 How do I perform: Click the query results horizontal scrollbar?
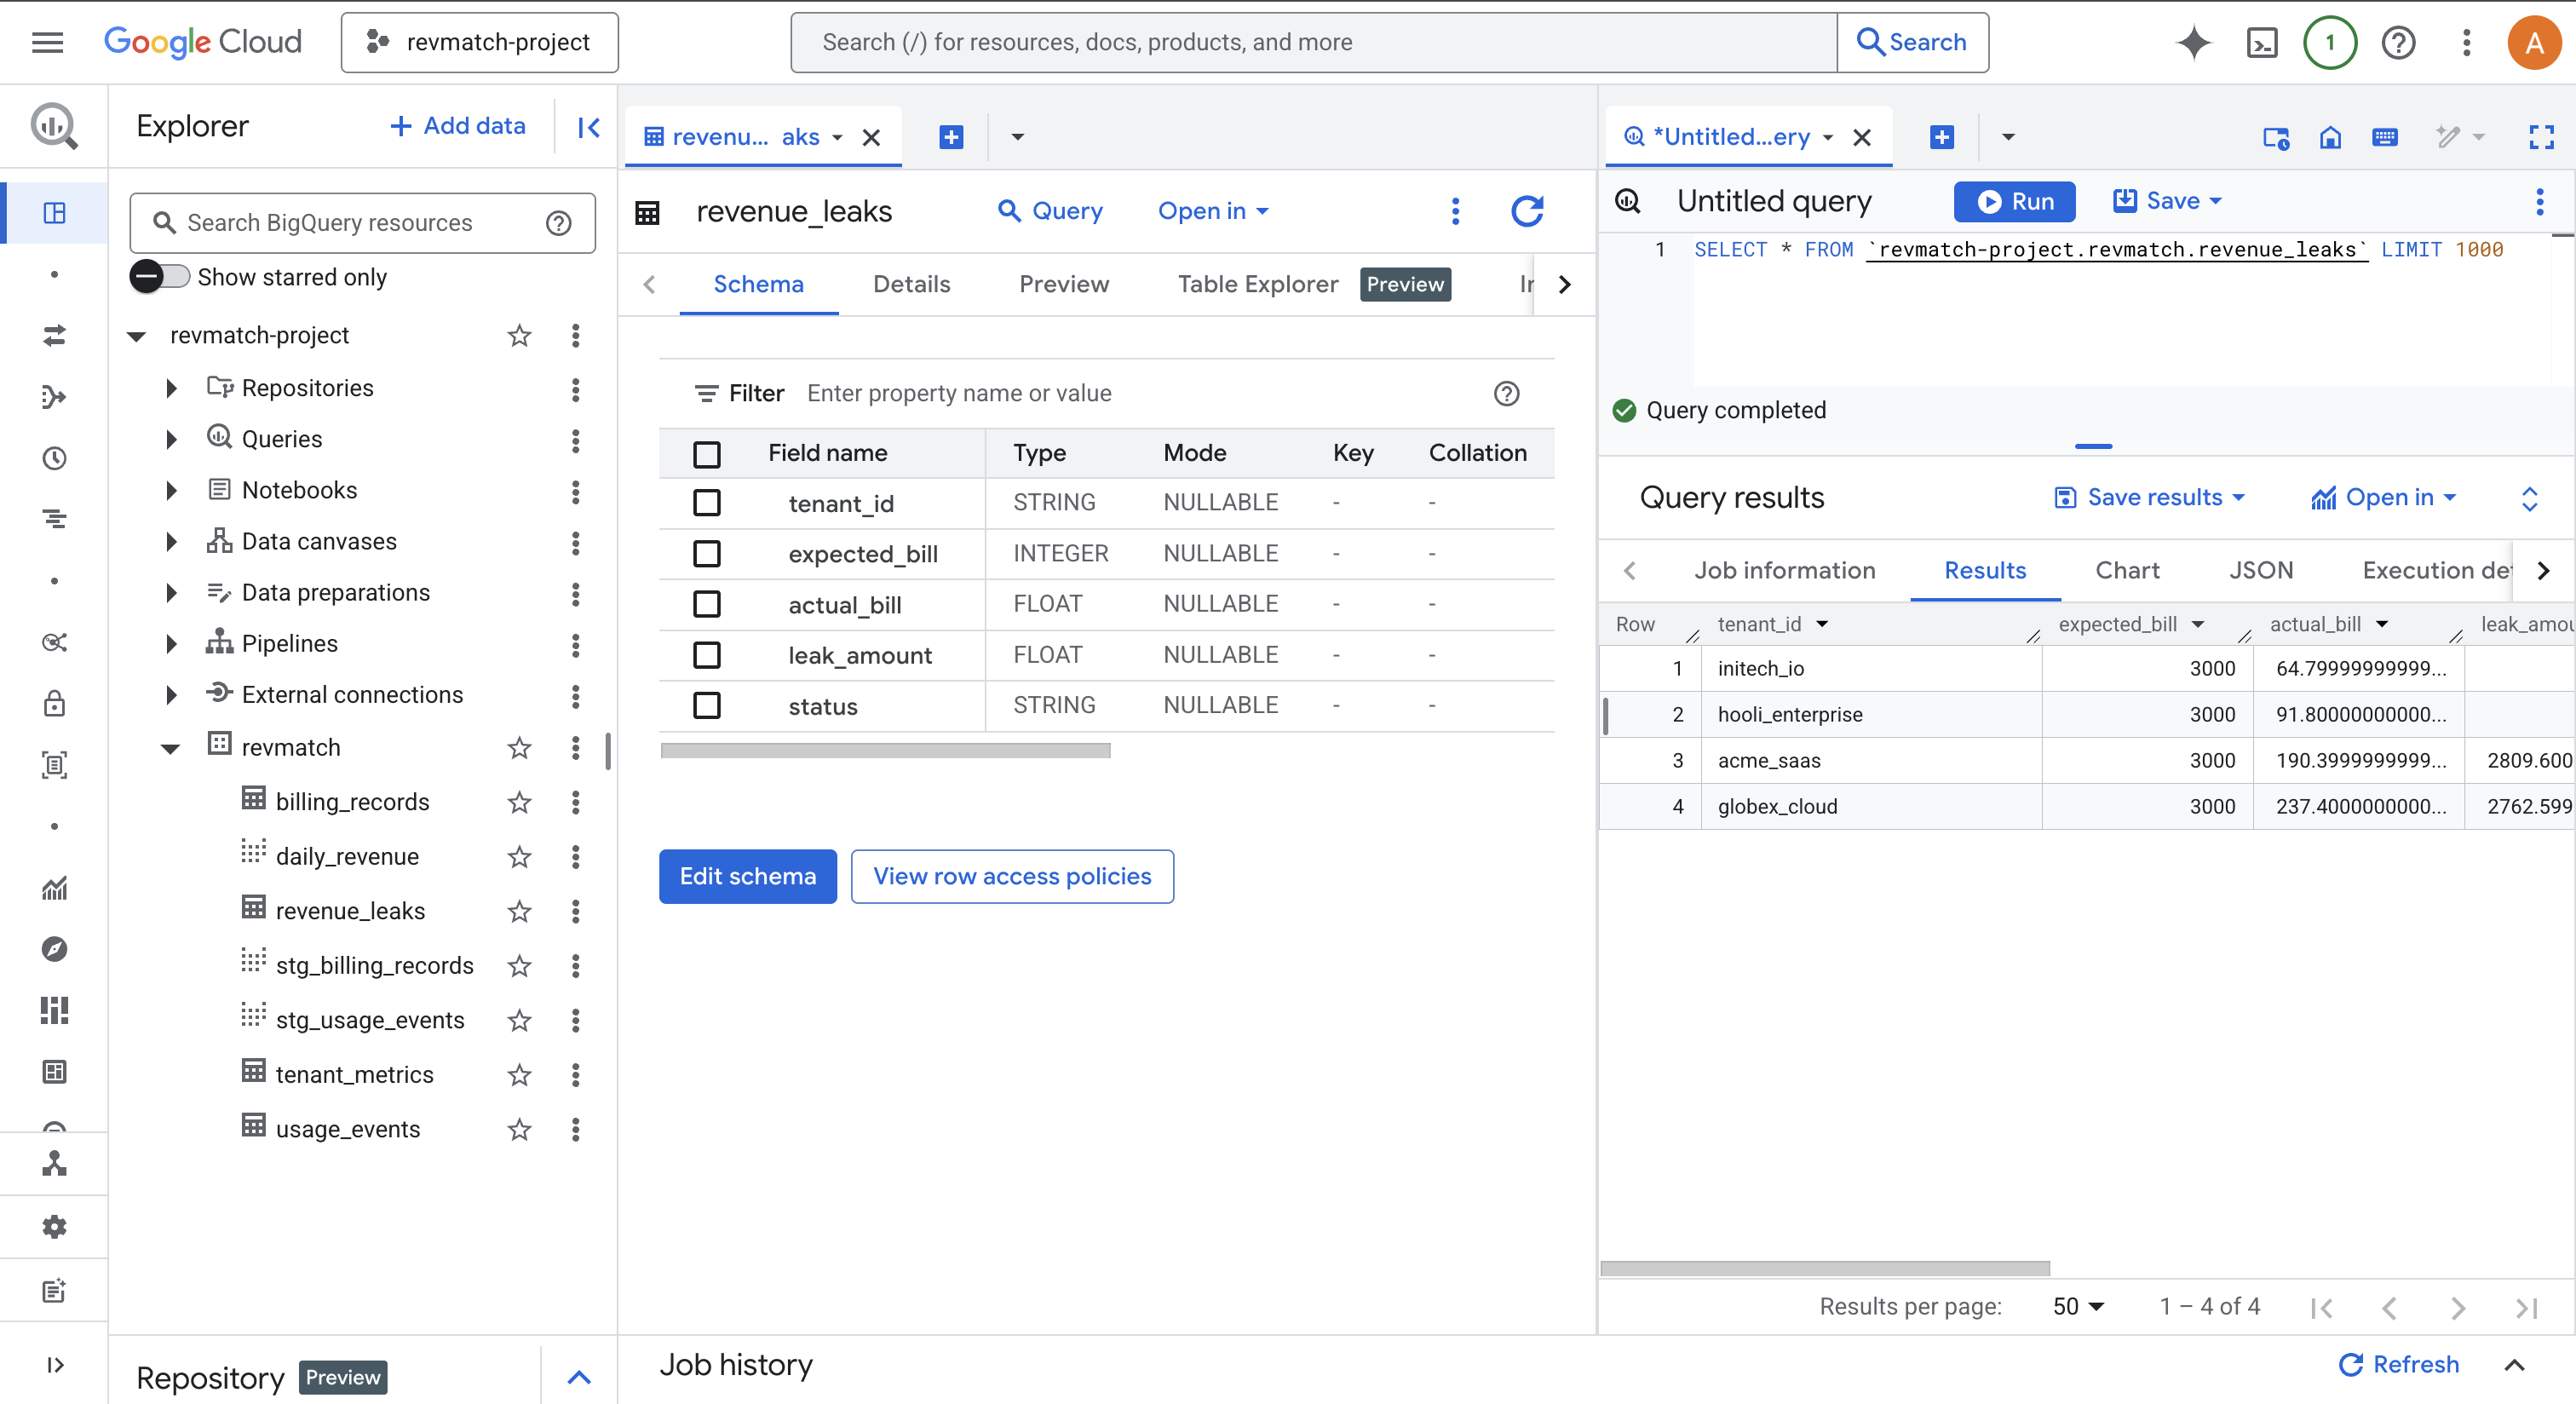click(1825, 1268)
